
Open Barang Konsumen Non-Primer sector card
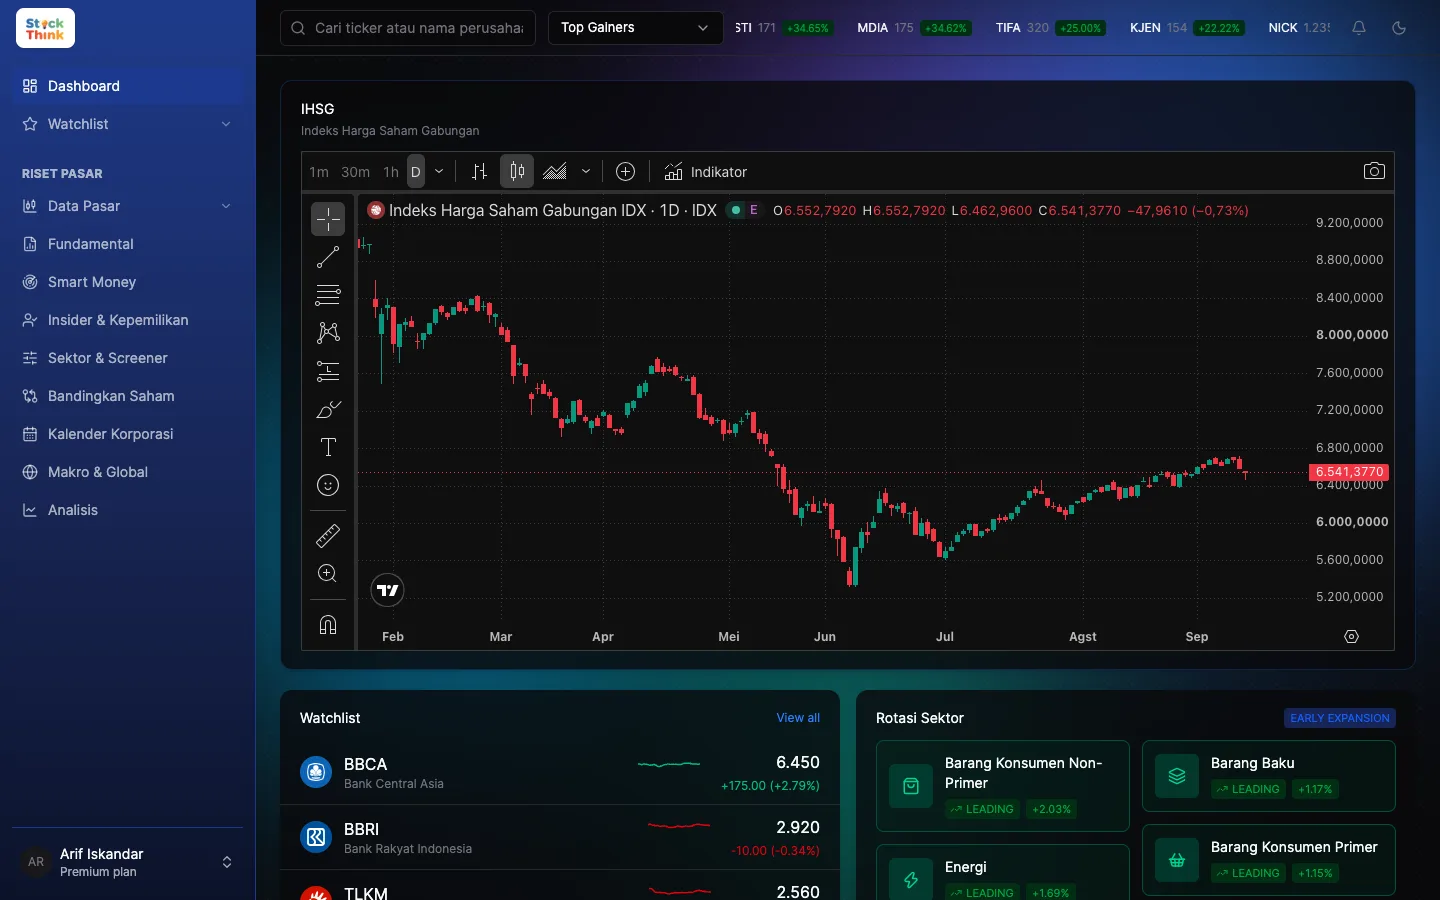[1003, 786]
